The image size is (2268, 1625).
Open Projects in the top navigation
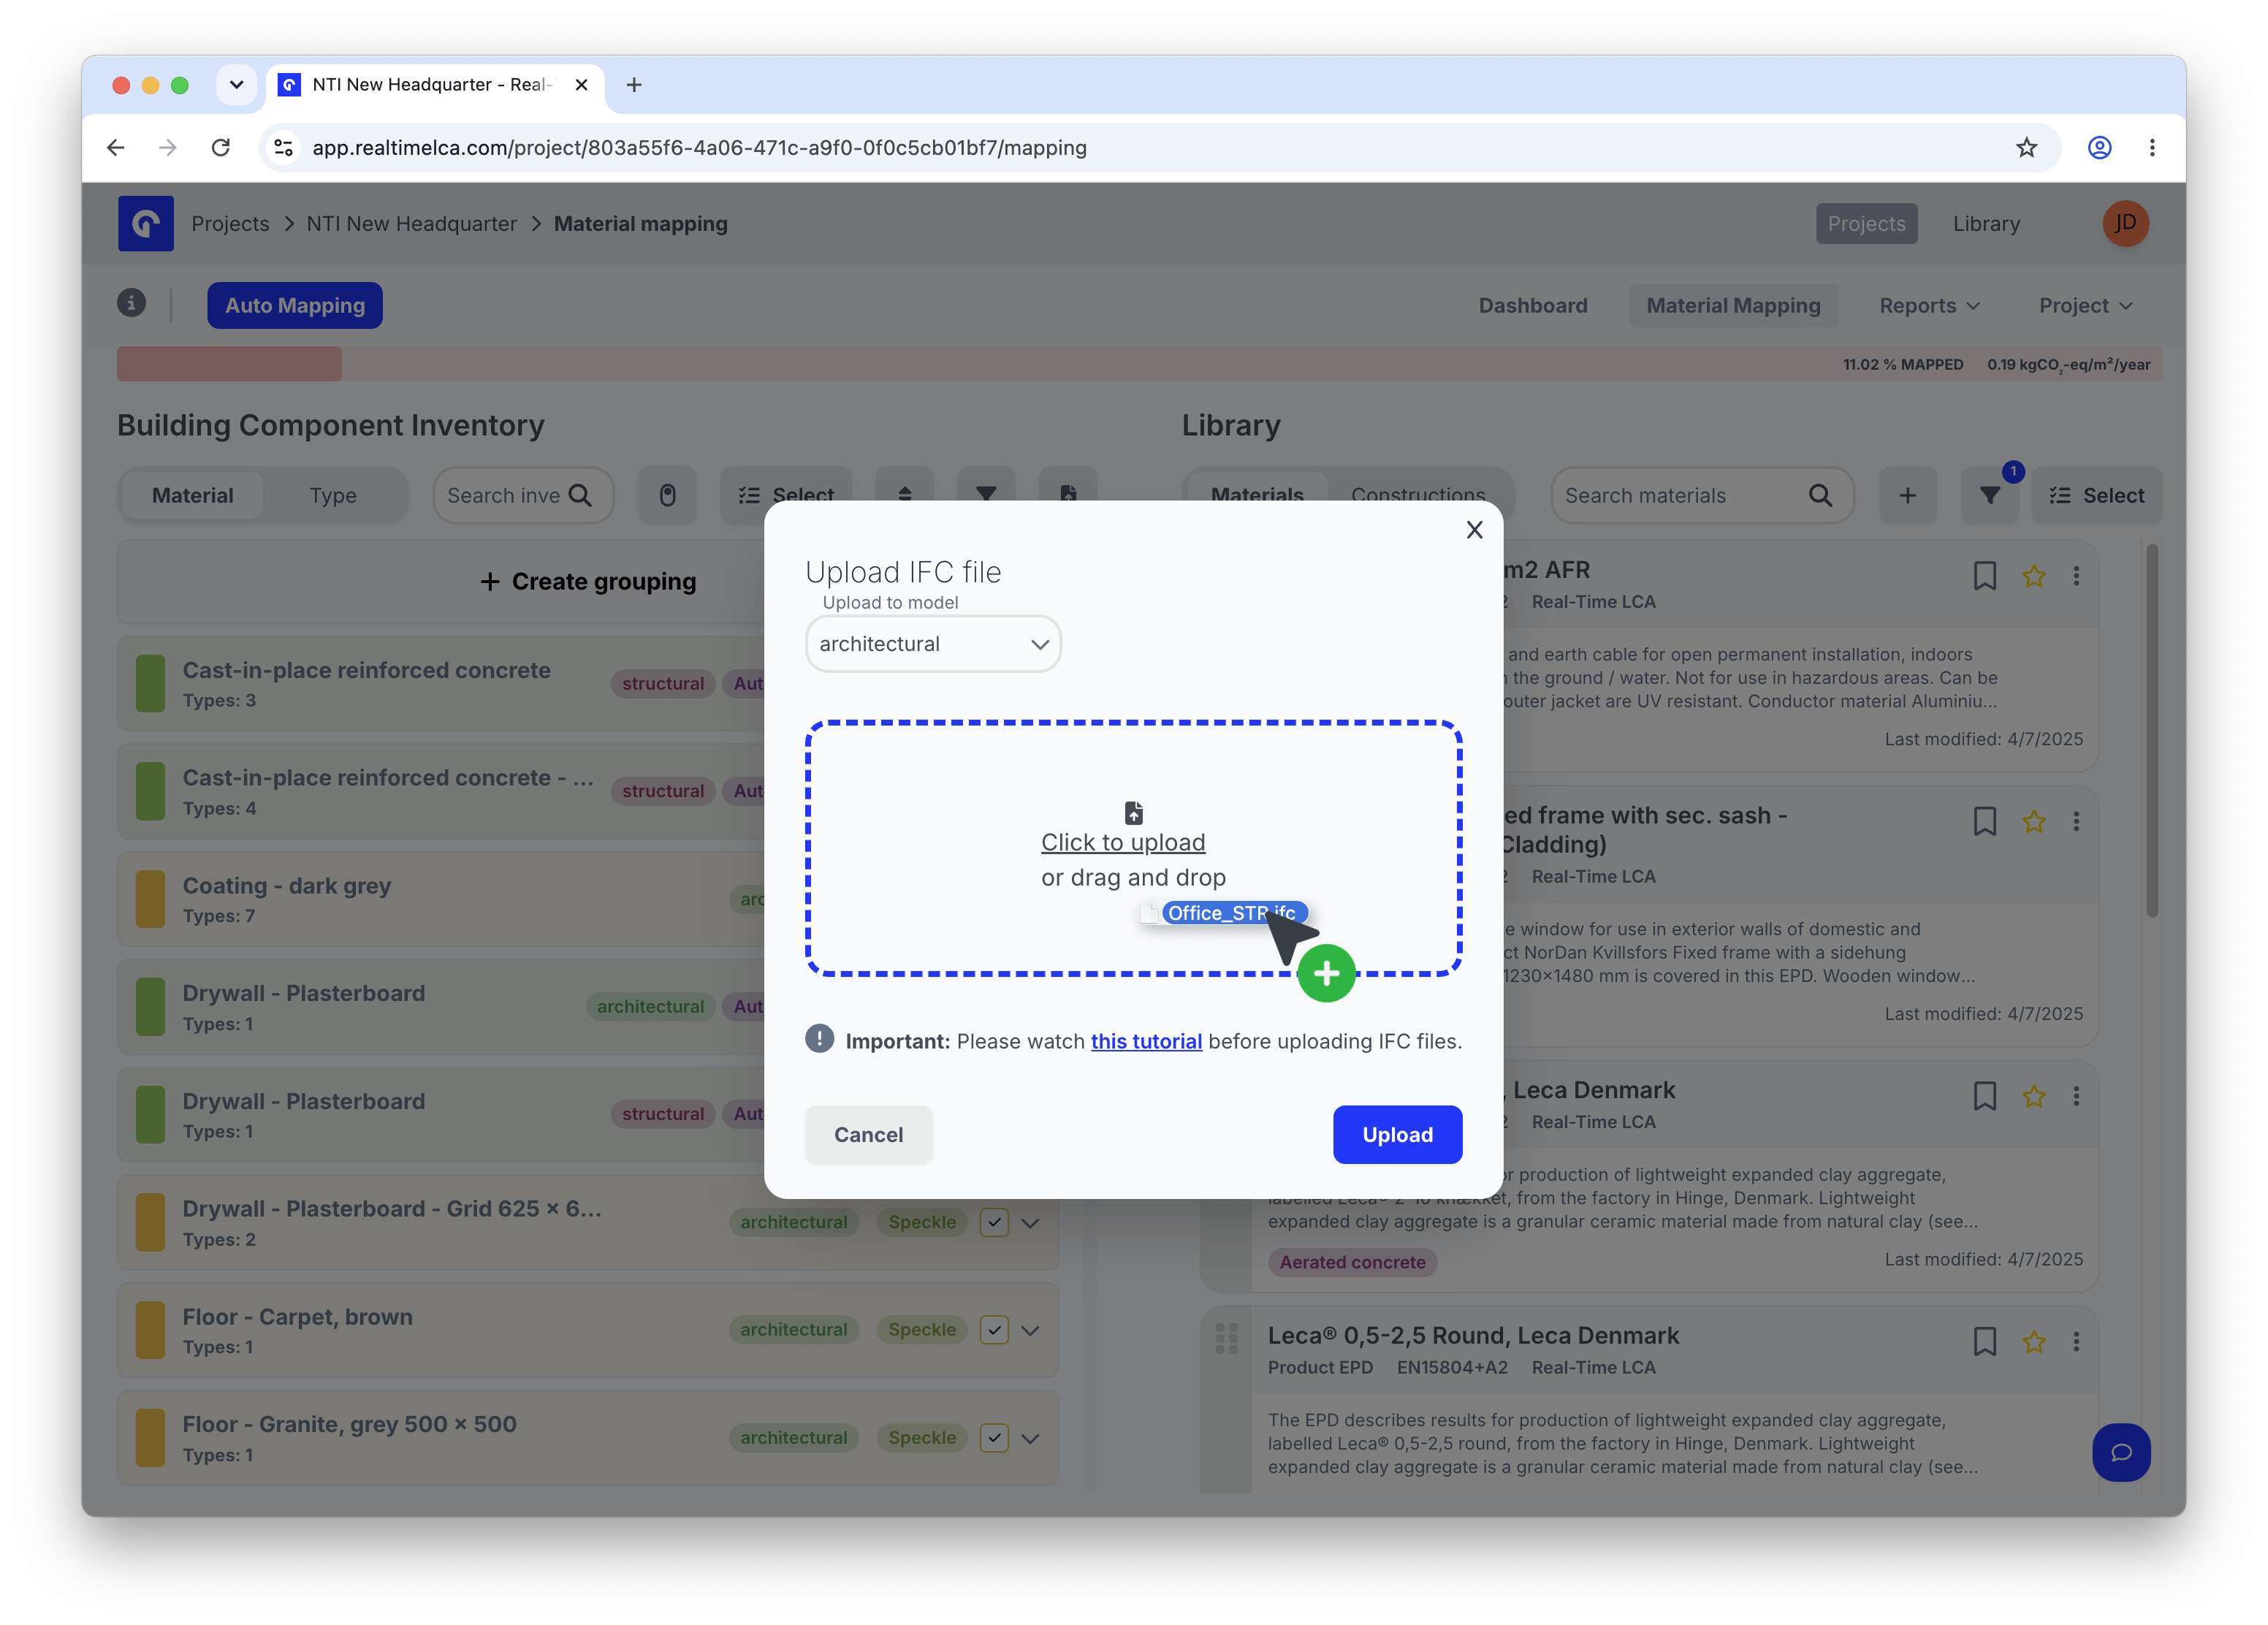click(x=1866, y=223)
